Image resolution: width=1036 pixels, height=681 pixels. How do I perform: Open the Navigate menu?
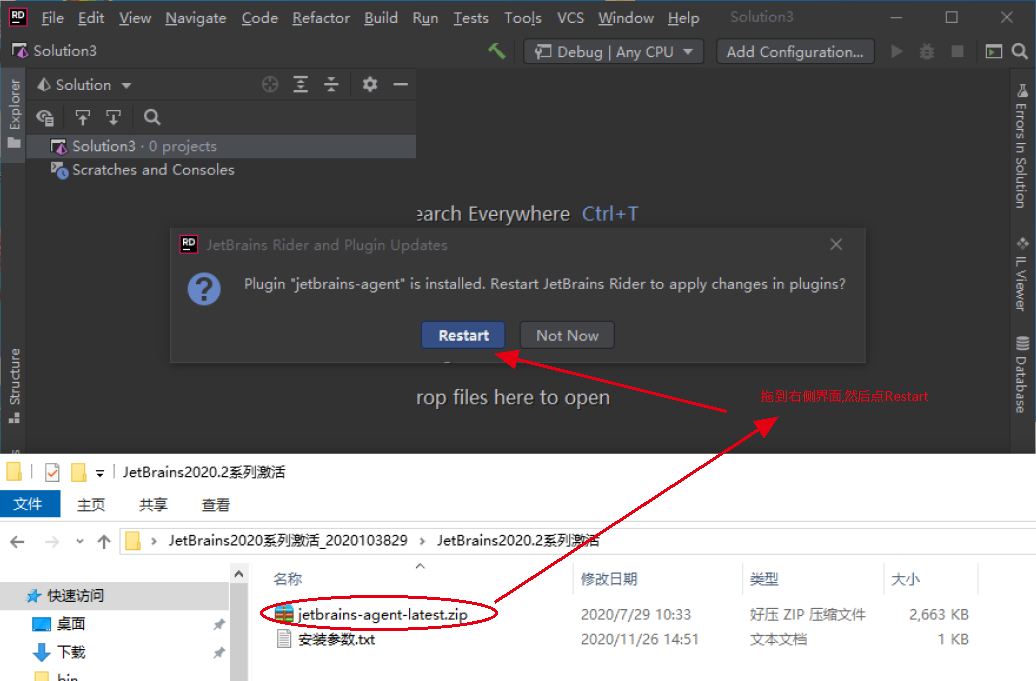(196, 18)
